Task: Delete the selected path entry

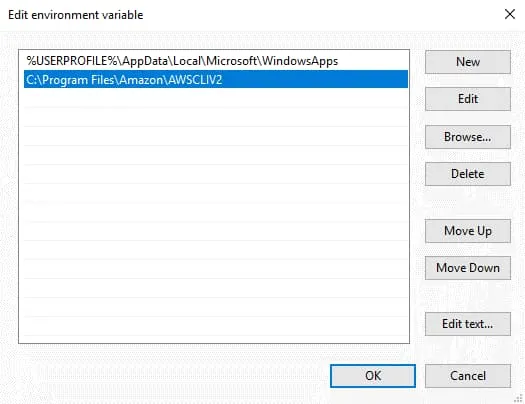Action: pyautogui.click(x=468, y=174)
